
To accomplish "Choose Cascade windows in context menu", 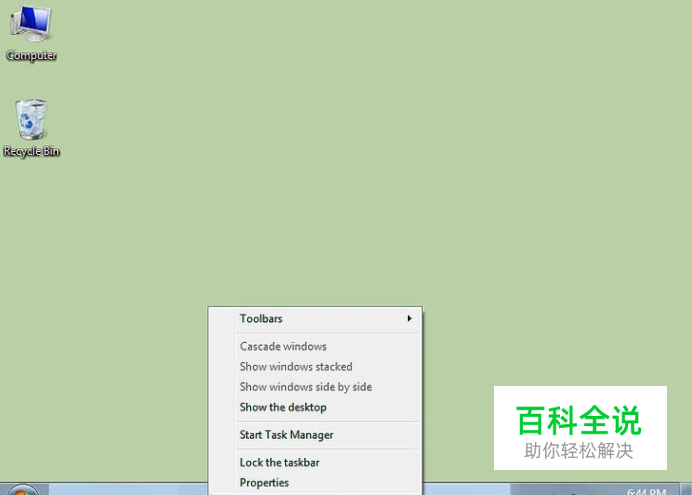I will point(315,346).
